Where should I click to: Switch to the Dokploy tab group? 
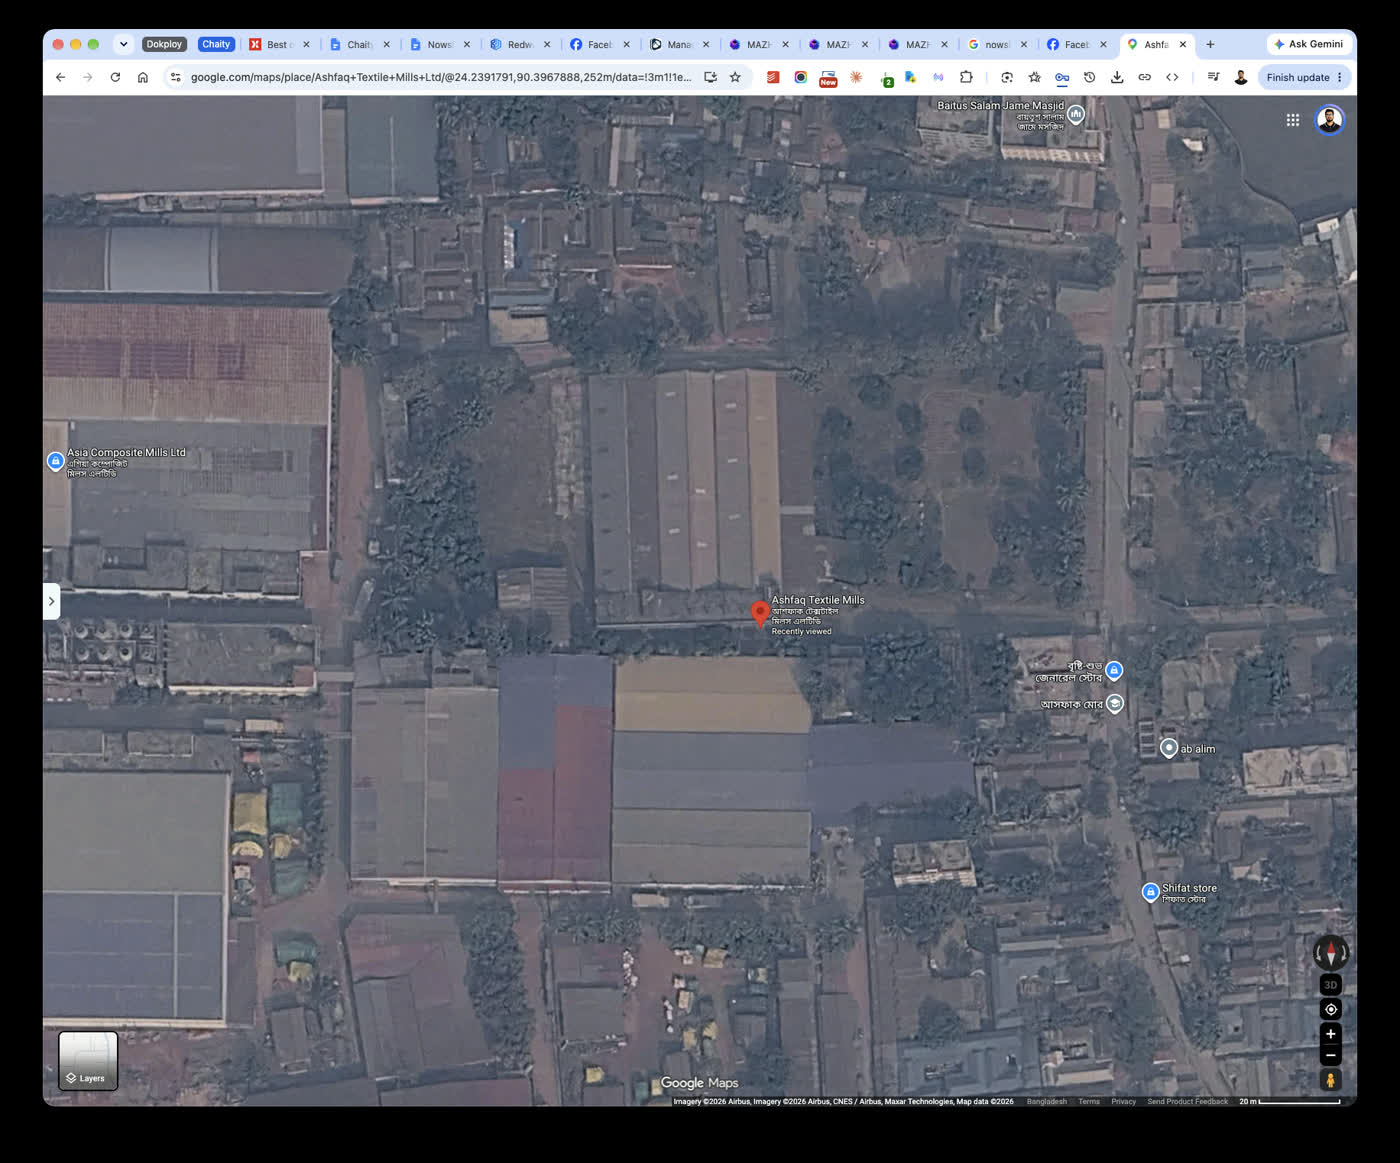click(x=164, y=44)
